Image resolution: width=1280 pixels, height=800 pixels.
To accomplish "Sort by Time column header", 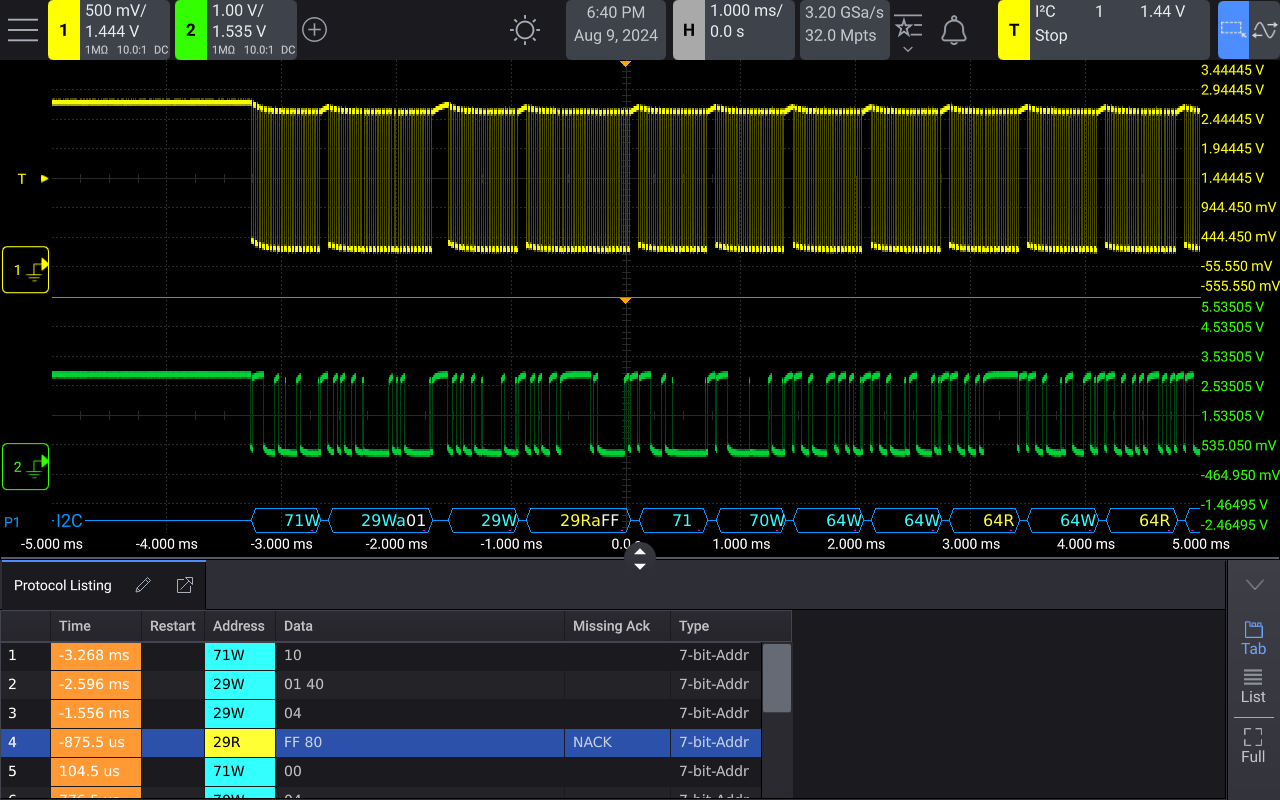I will [x=96, y=626].
